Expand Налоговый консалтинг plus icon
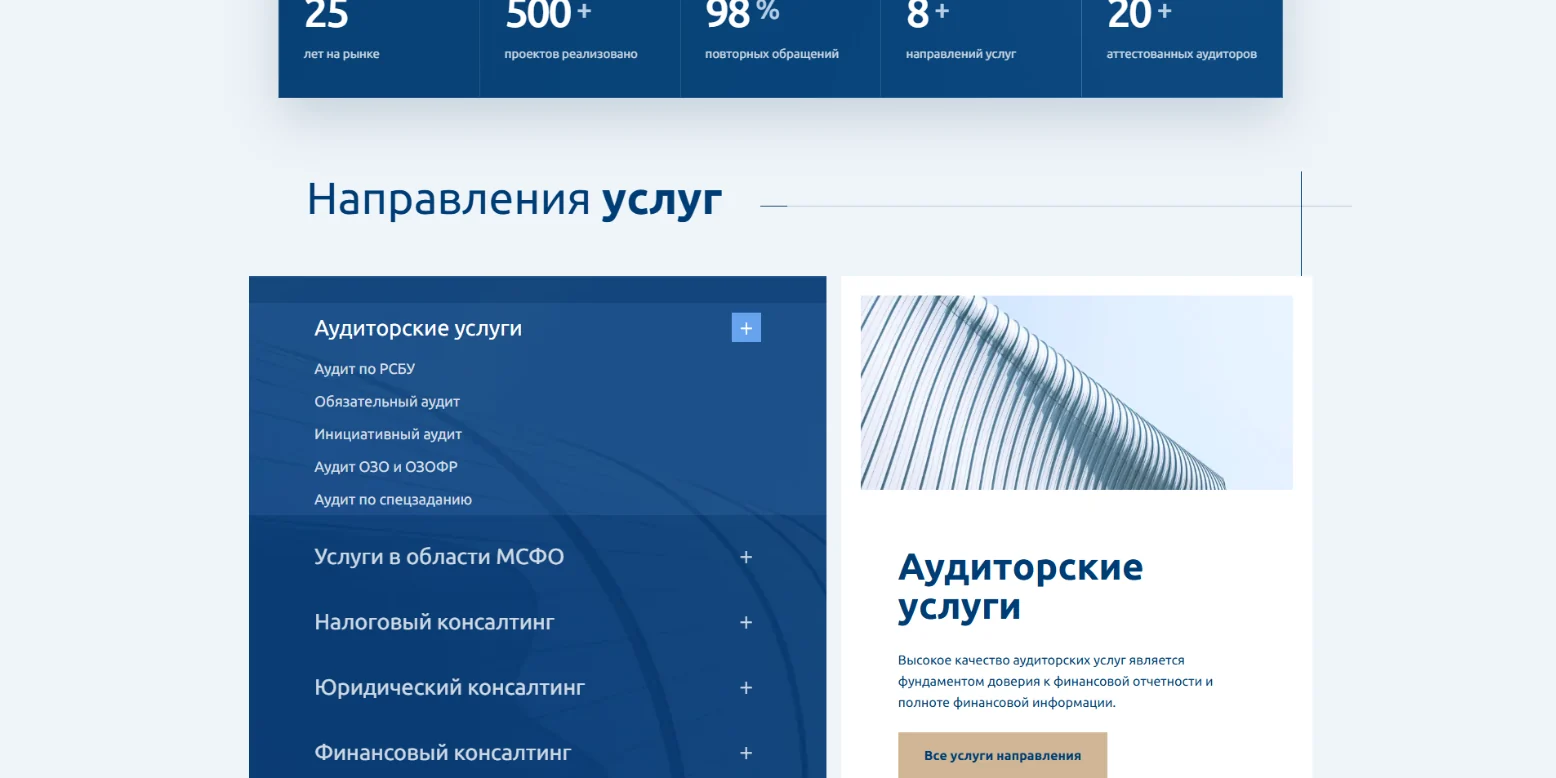 [x=746, y=622]
